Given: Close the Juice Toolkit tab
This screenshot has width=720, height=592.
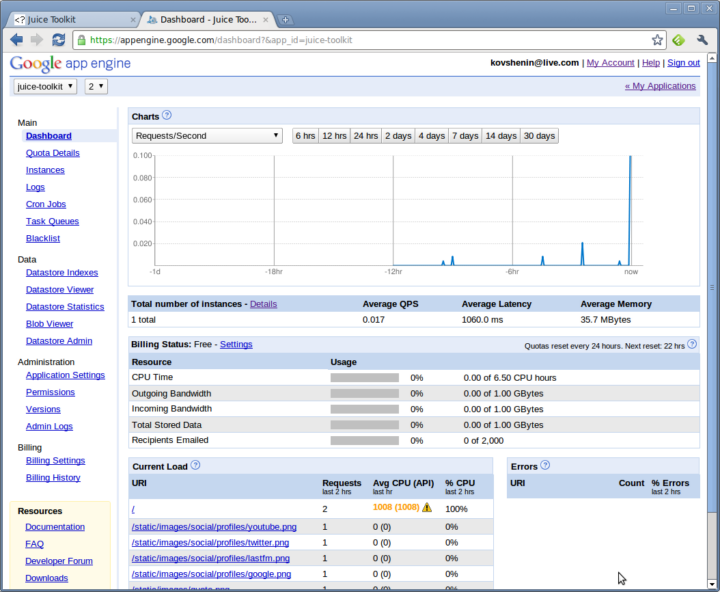Looking at the screenshot, I should click(x=133, y=20).
